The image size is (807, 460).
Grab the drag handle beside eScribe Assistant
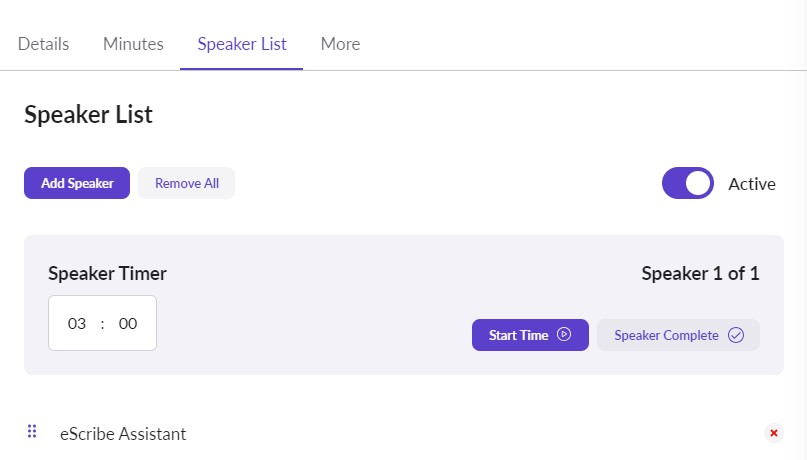(32, 432)
